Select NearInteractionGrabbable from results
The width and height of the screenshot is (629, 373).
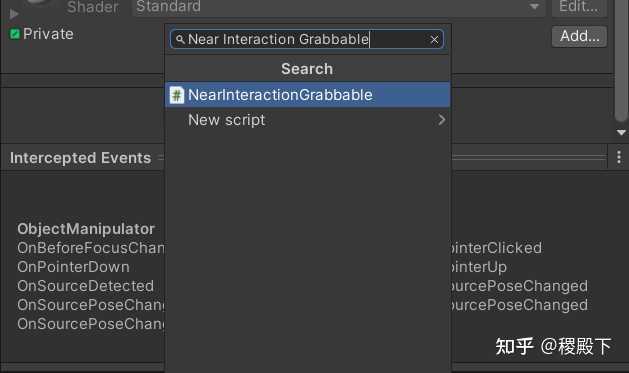click(307, 95)
